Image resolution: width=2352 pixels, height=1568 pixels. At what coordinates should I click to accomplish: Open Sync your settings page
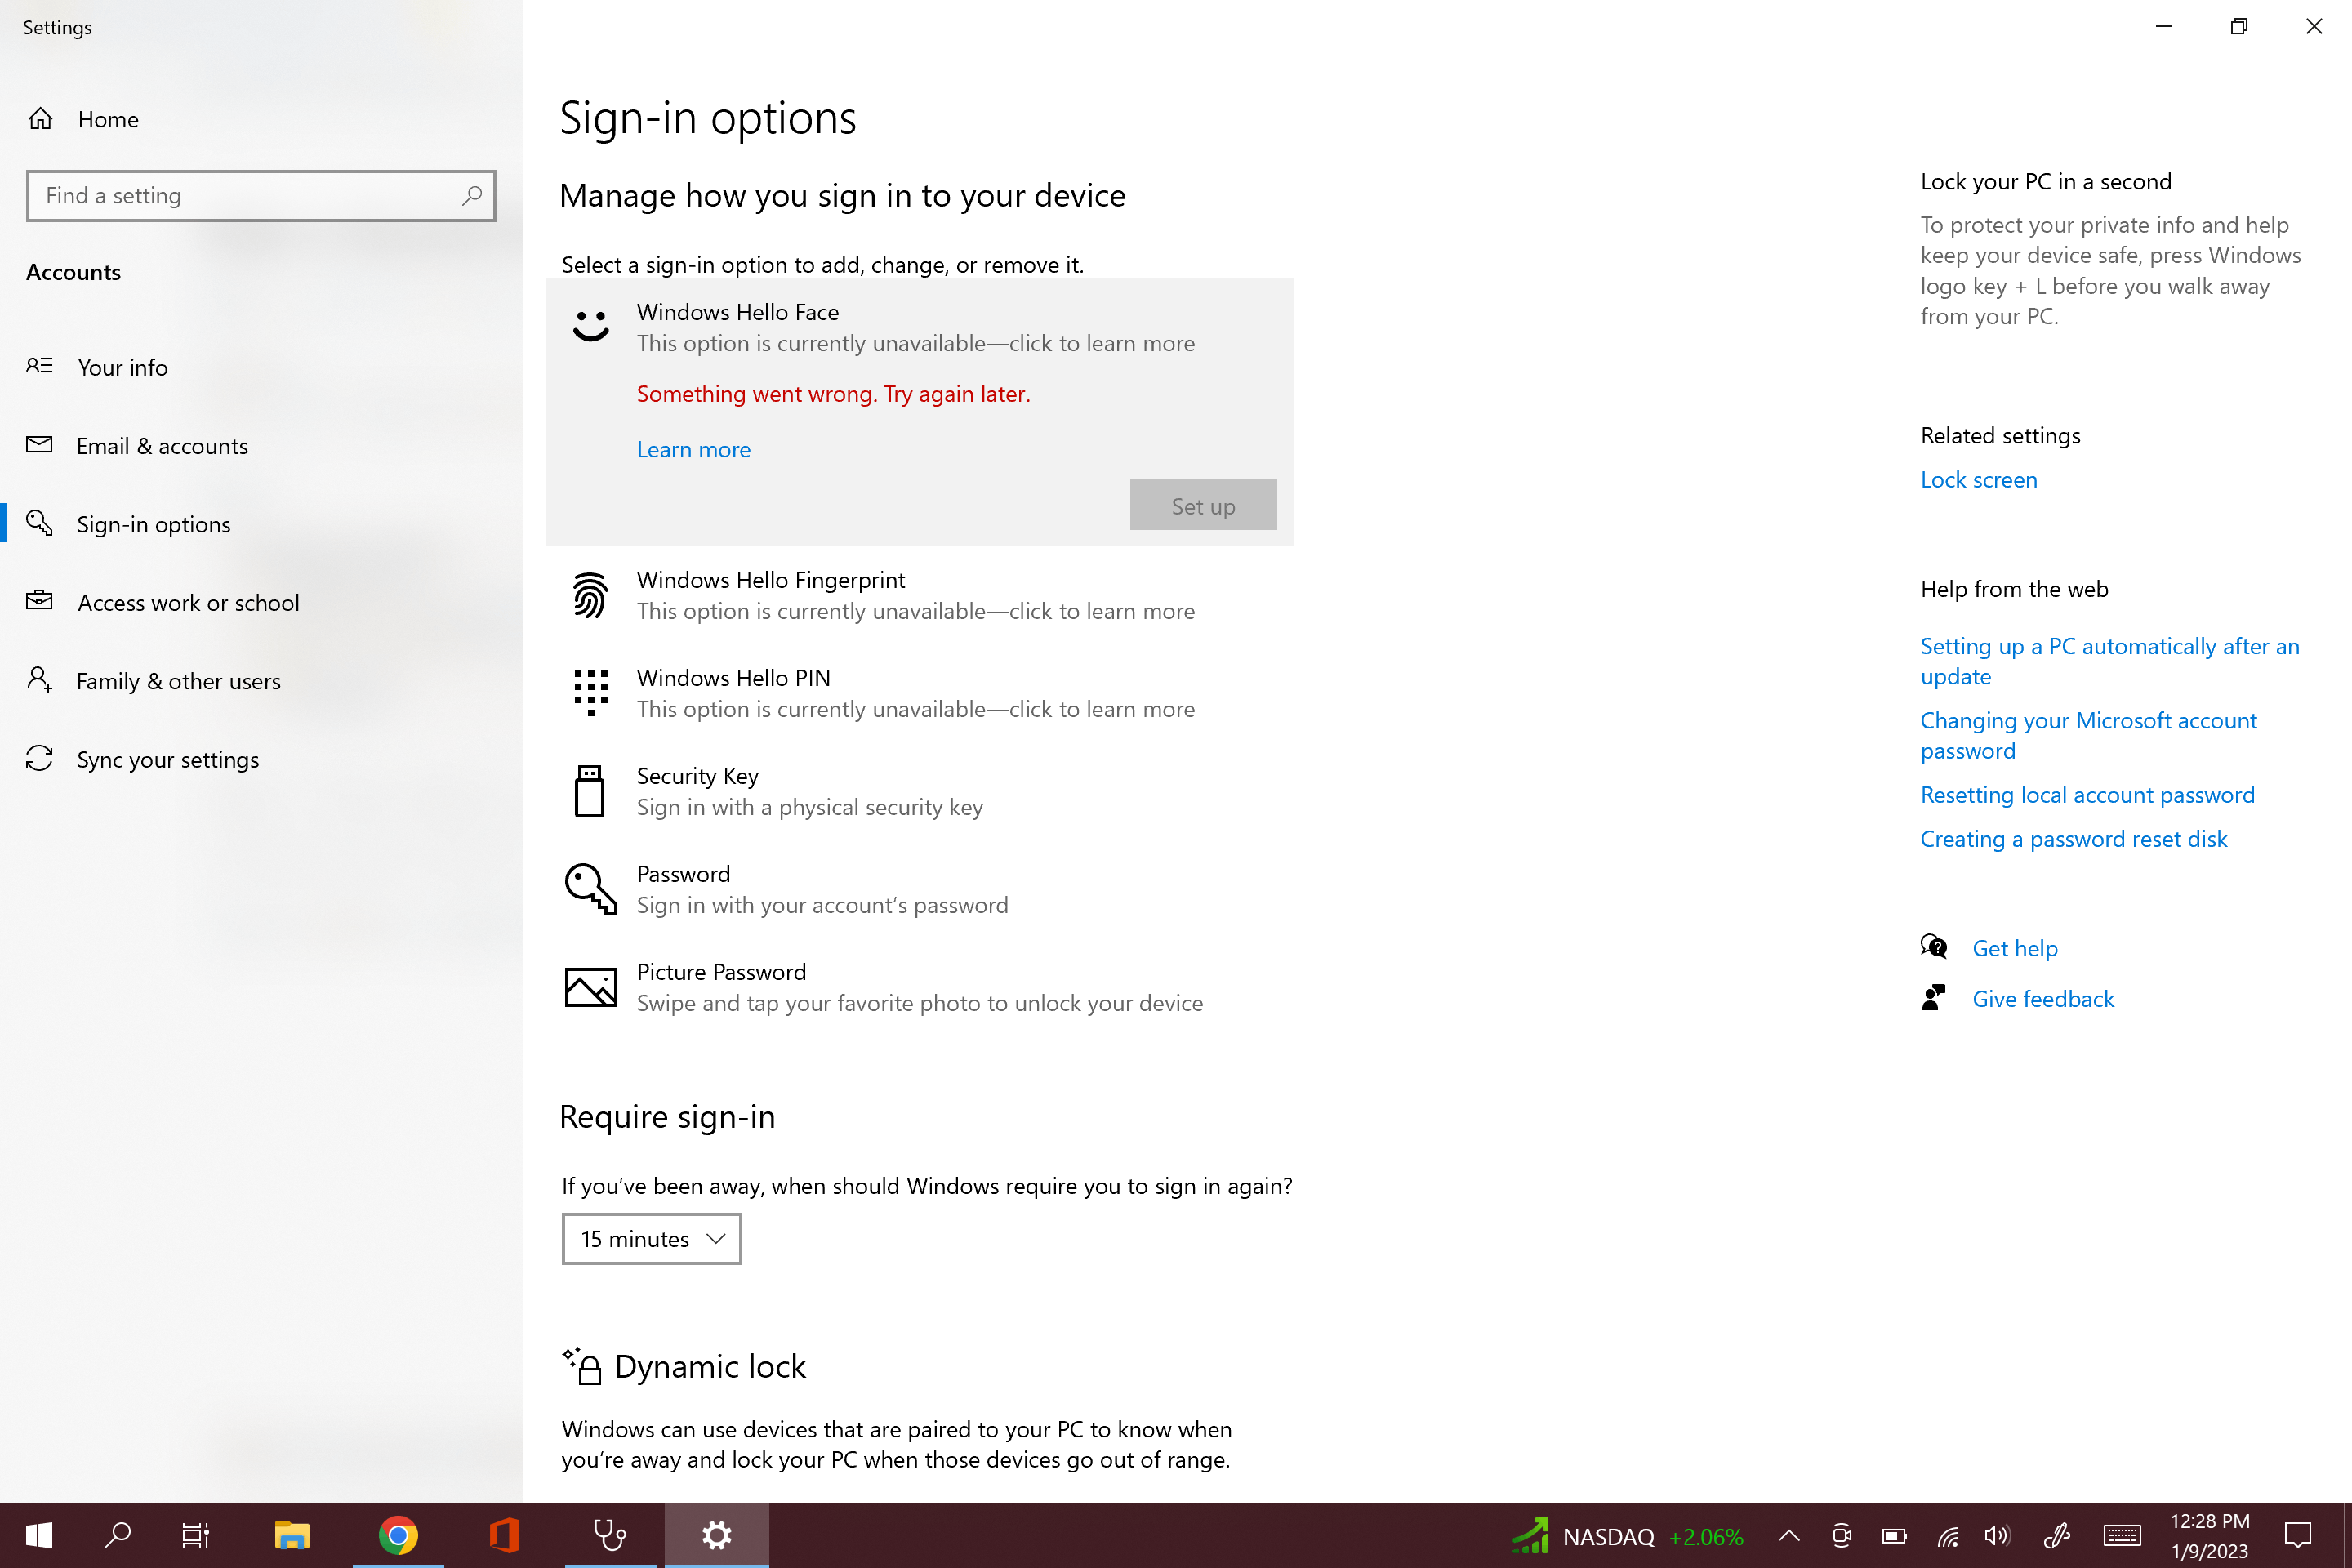point(167,760)
